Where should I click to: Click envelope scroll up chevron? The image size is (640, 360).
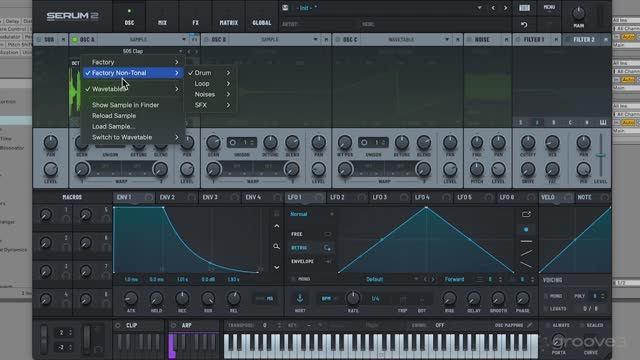276,226
